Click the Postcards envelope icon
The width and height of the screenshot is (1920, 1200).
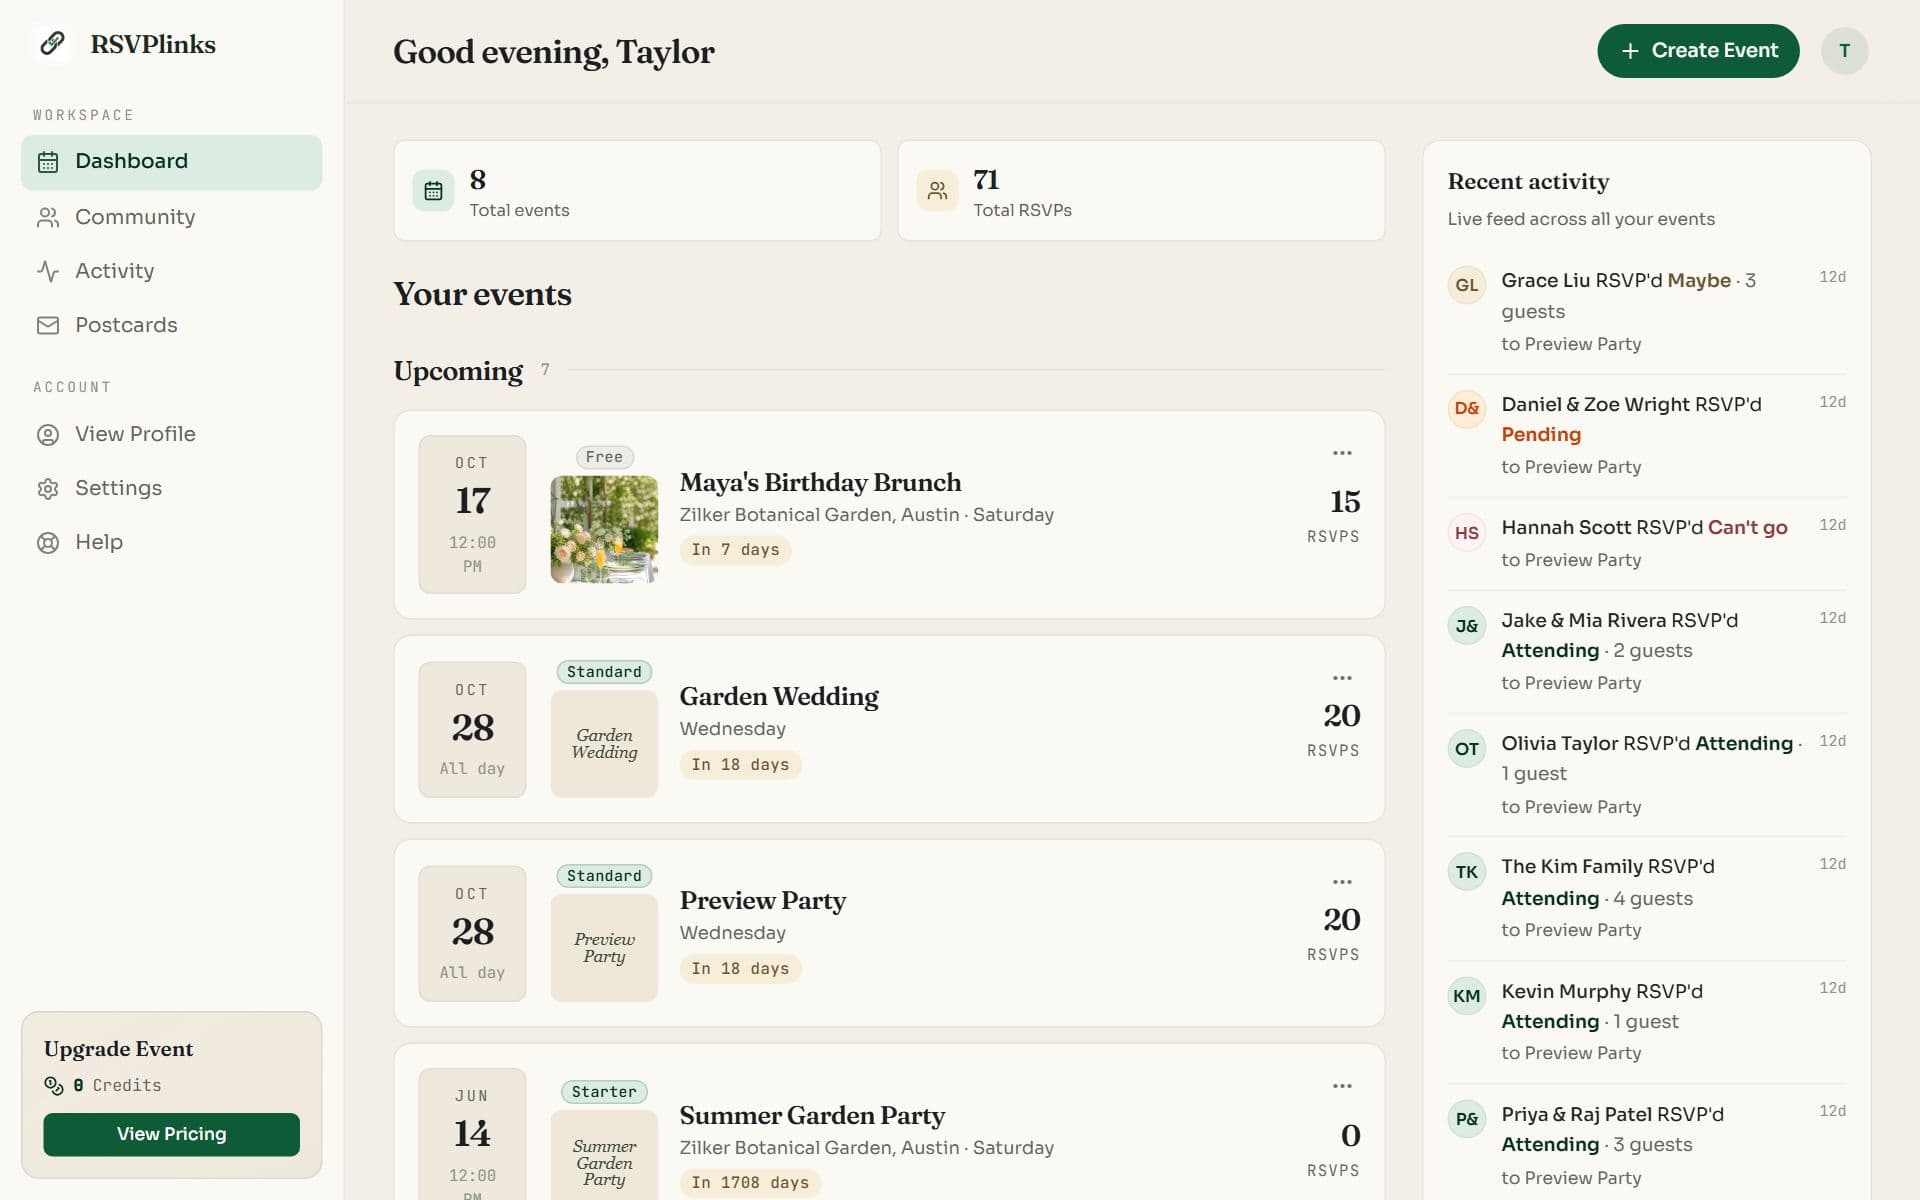click(48, 326)
